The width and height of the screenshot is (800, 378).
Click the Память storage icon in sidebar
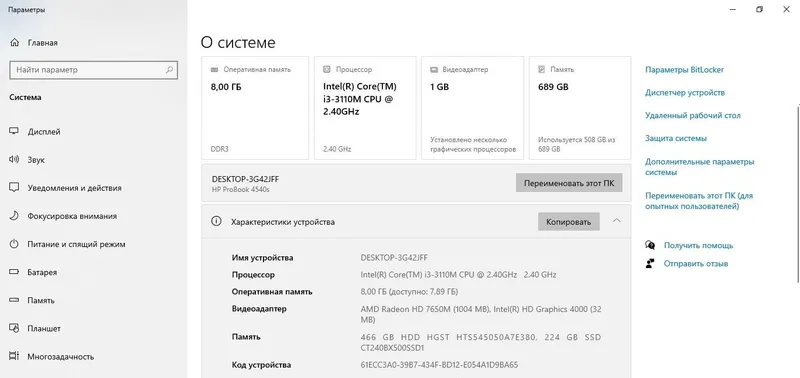point(14,300)
